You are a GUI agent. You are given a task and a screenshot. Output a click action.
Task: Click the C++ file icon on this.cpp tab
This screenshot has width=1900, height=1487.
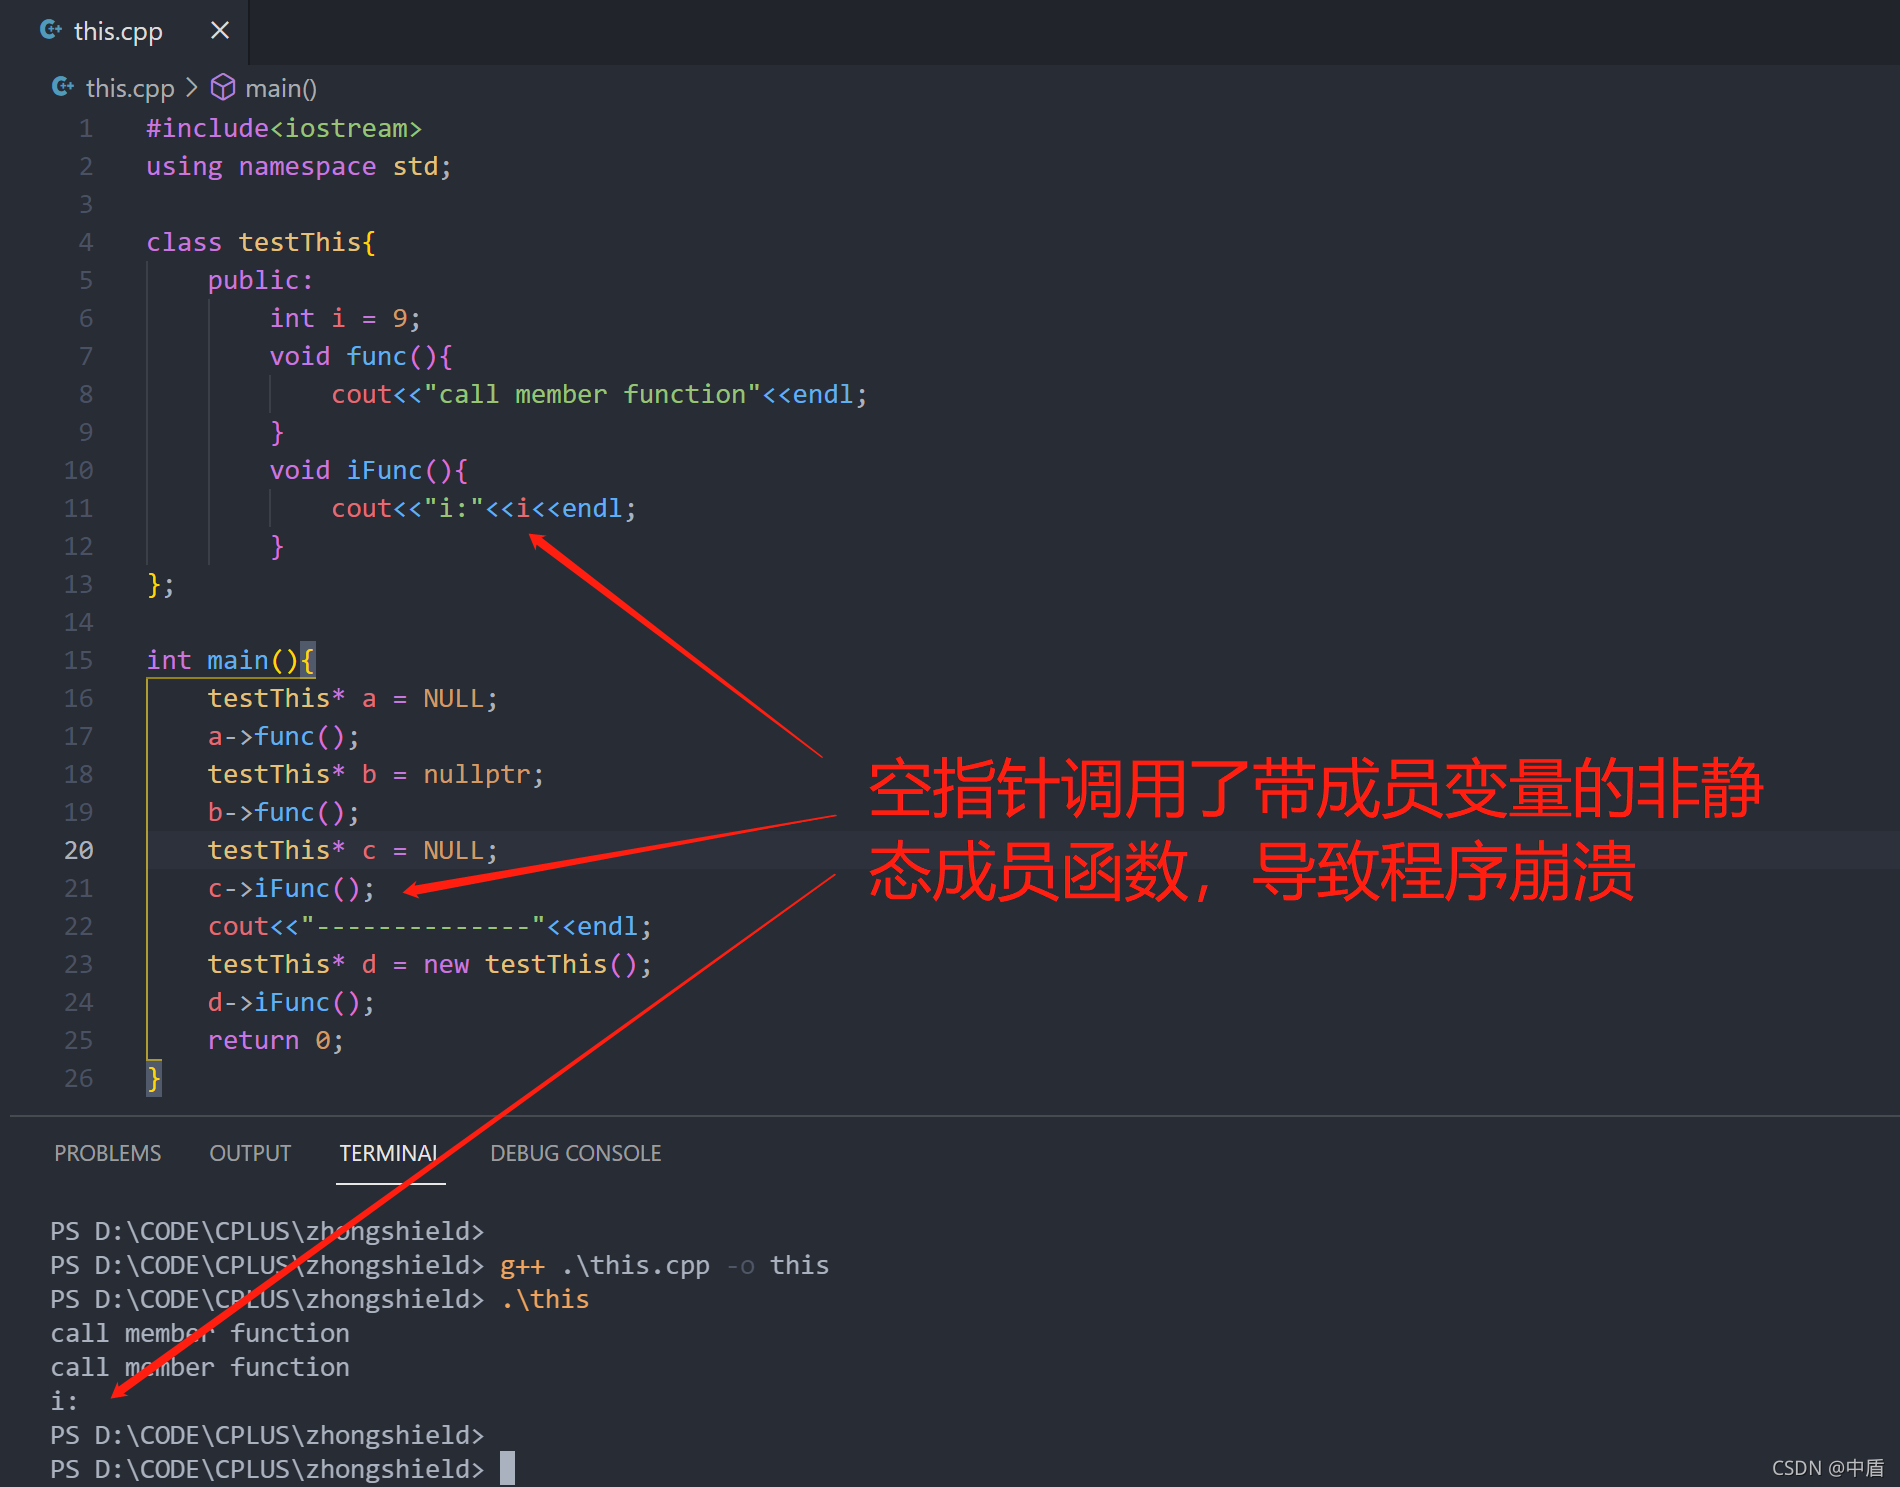tap(50, 30)
